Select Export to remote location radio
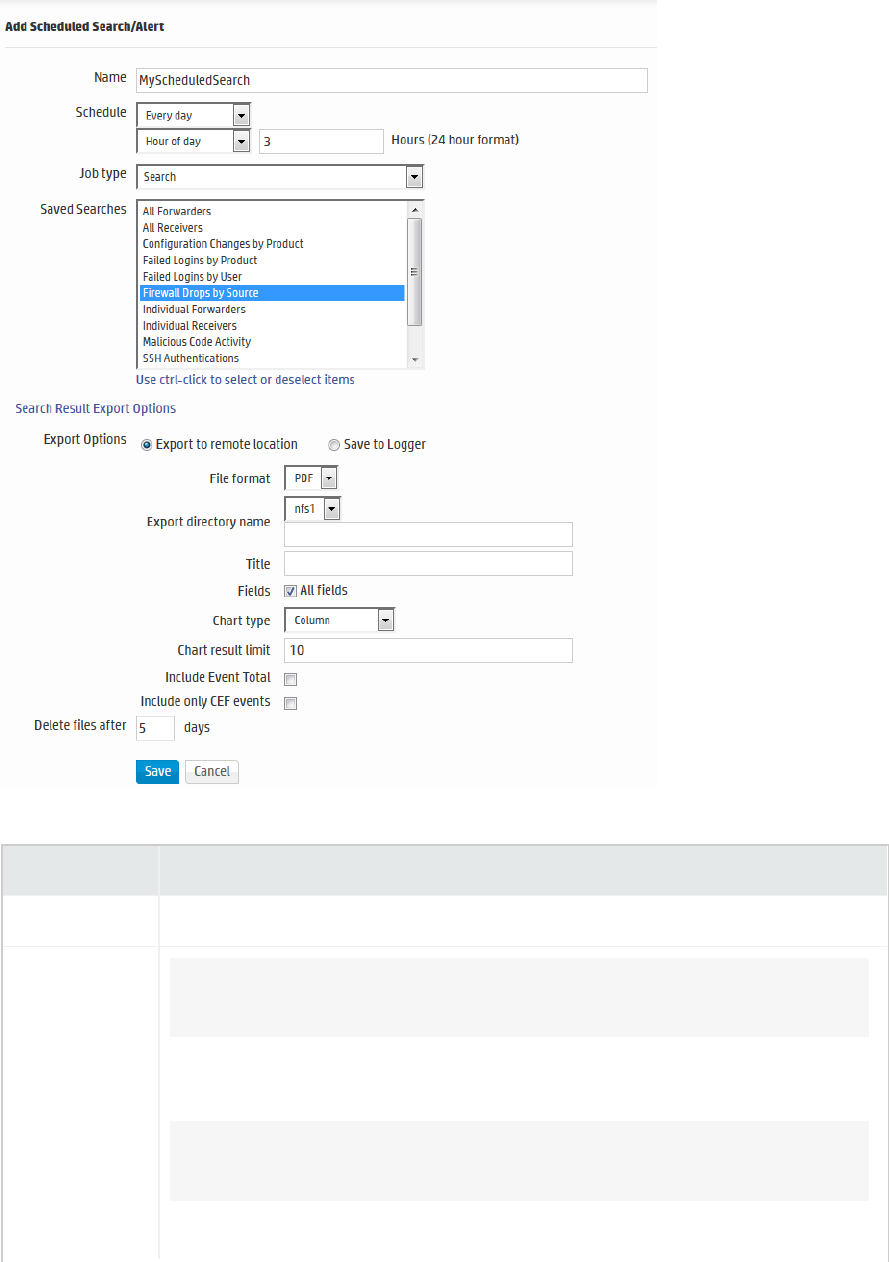 tap(147, 445)
